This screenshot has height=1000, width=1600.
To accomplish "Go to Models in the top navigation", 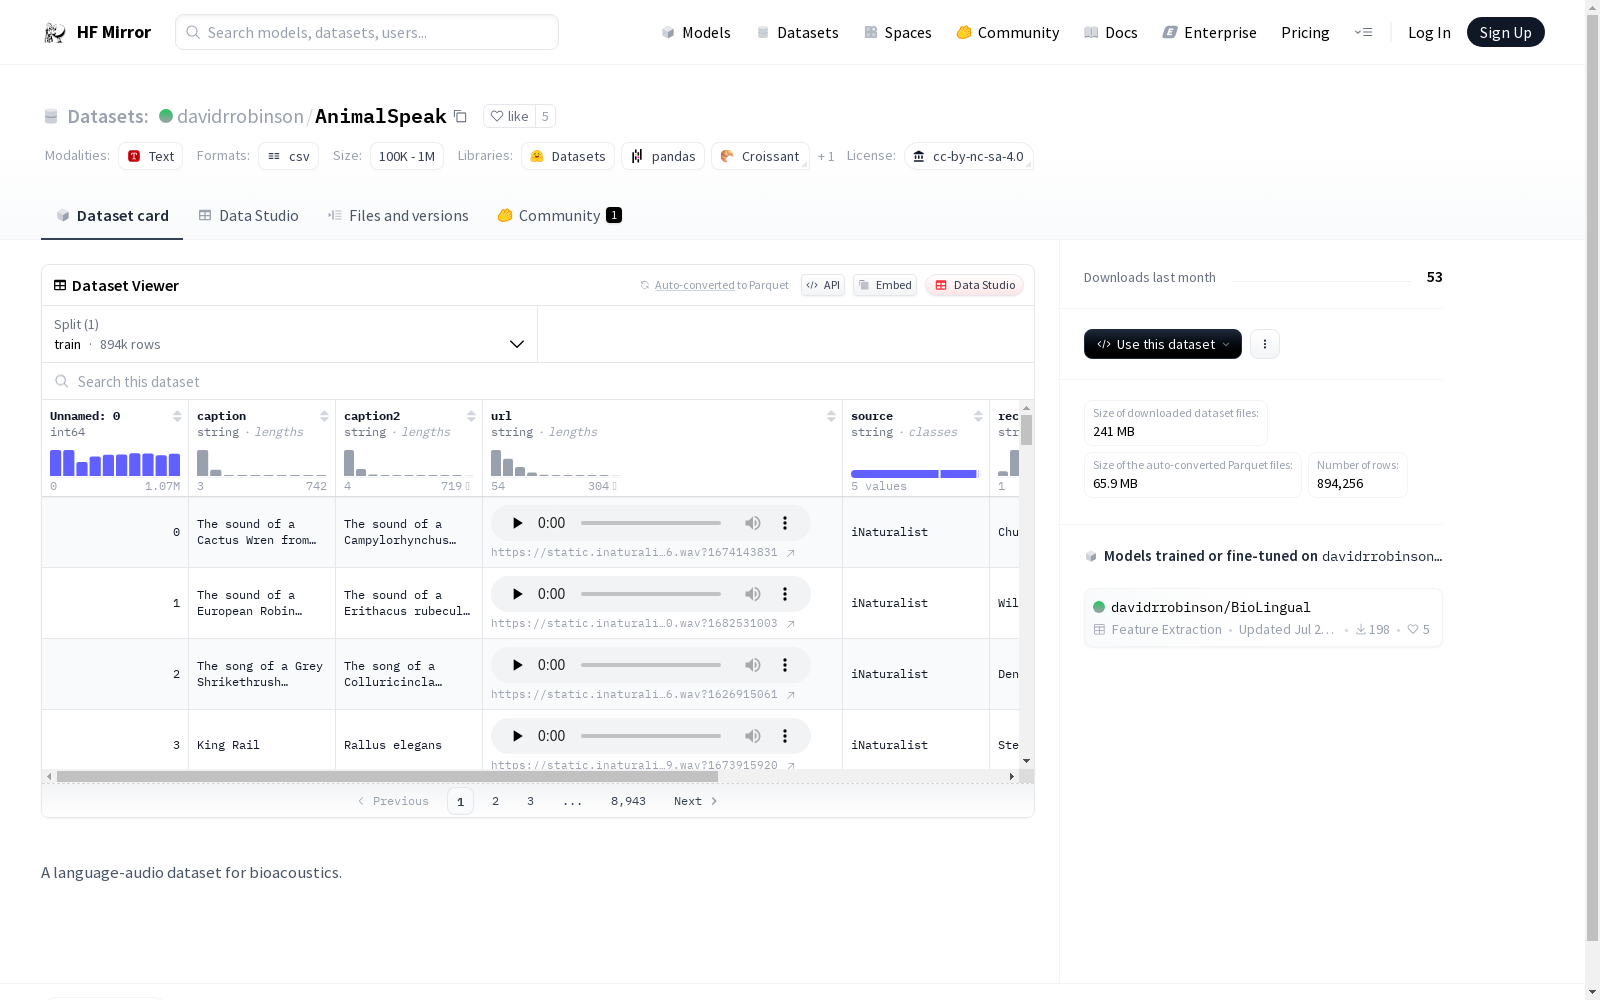I will [x=696, y=33].
